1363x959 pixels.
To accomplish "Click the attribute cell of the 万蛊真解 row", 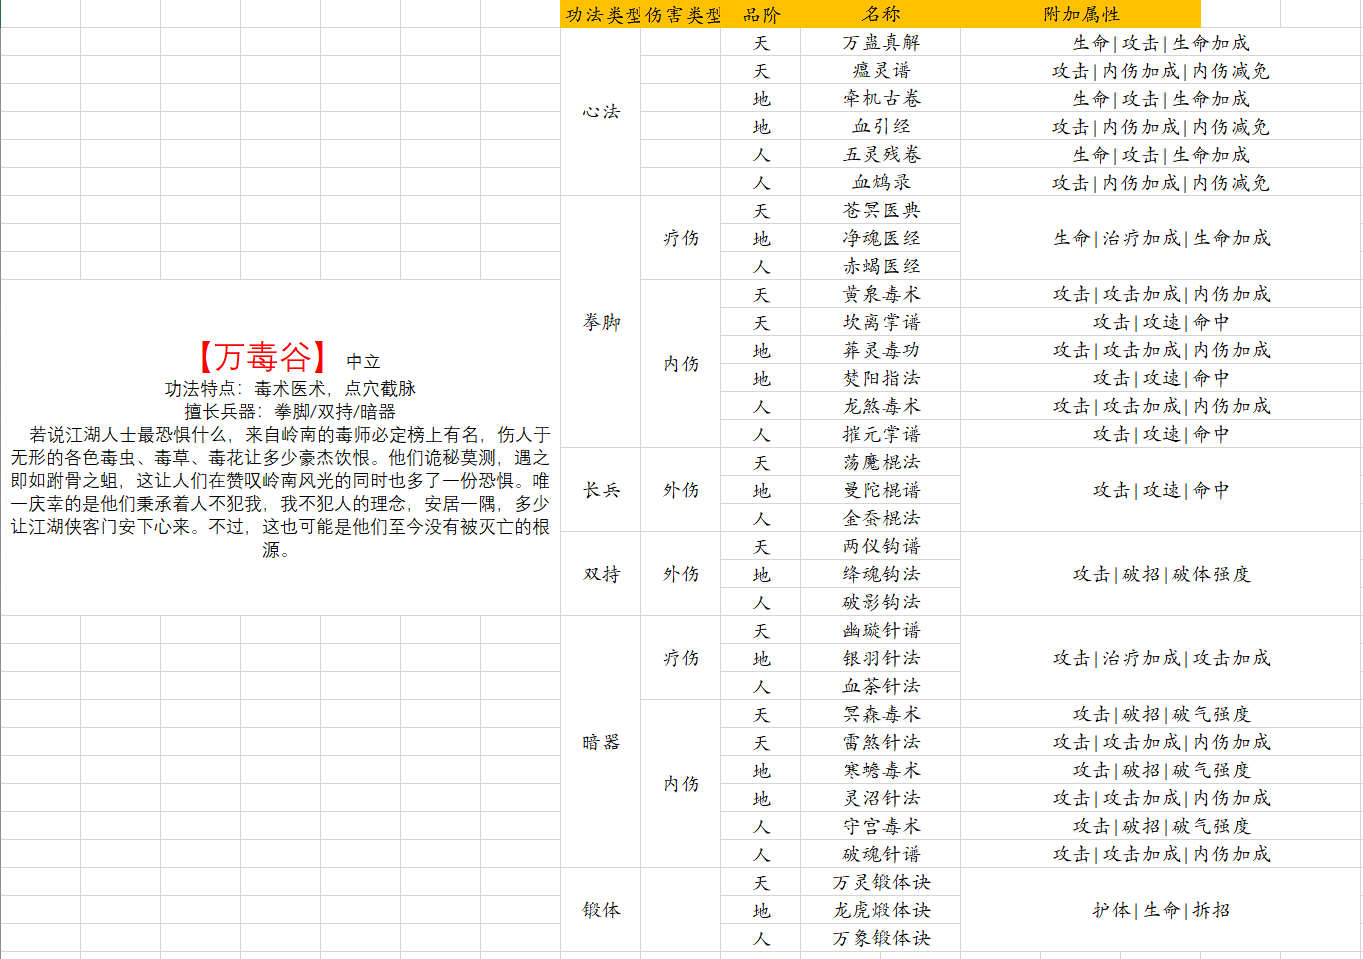I will click(1161, 42).
